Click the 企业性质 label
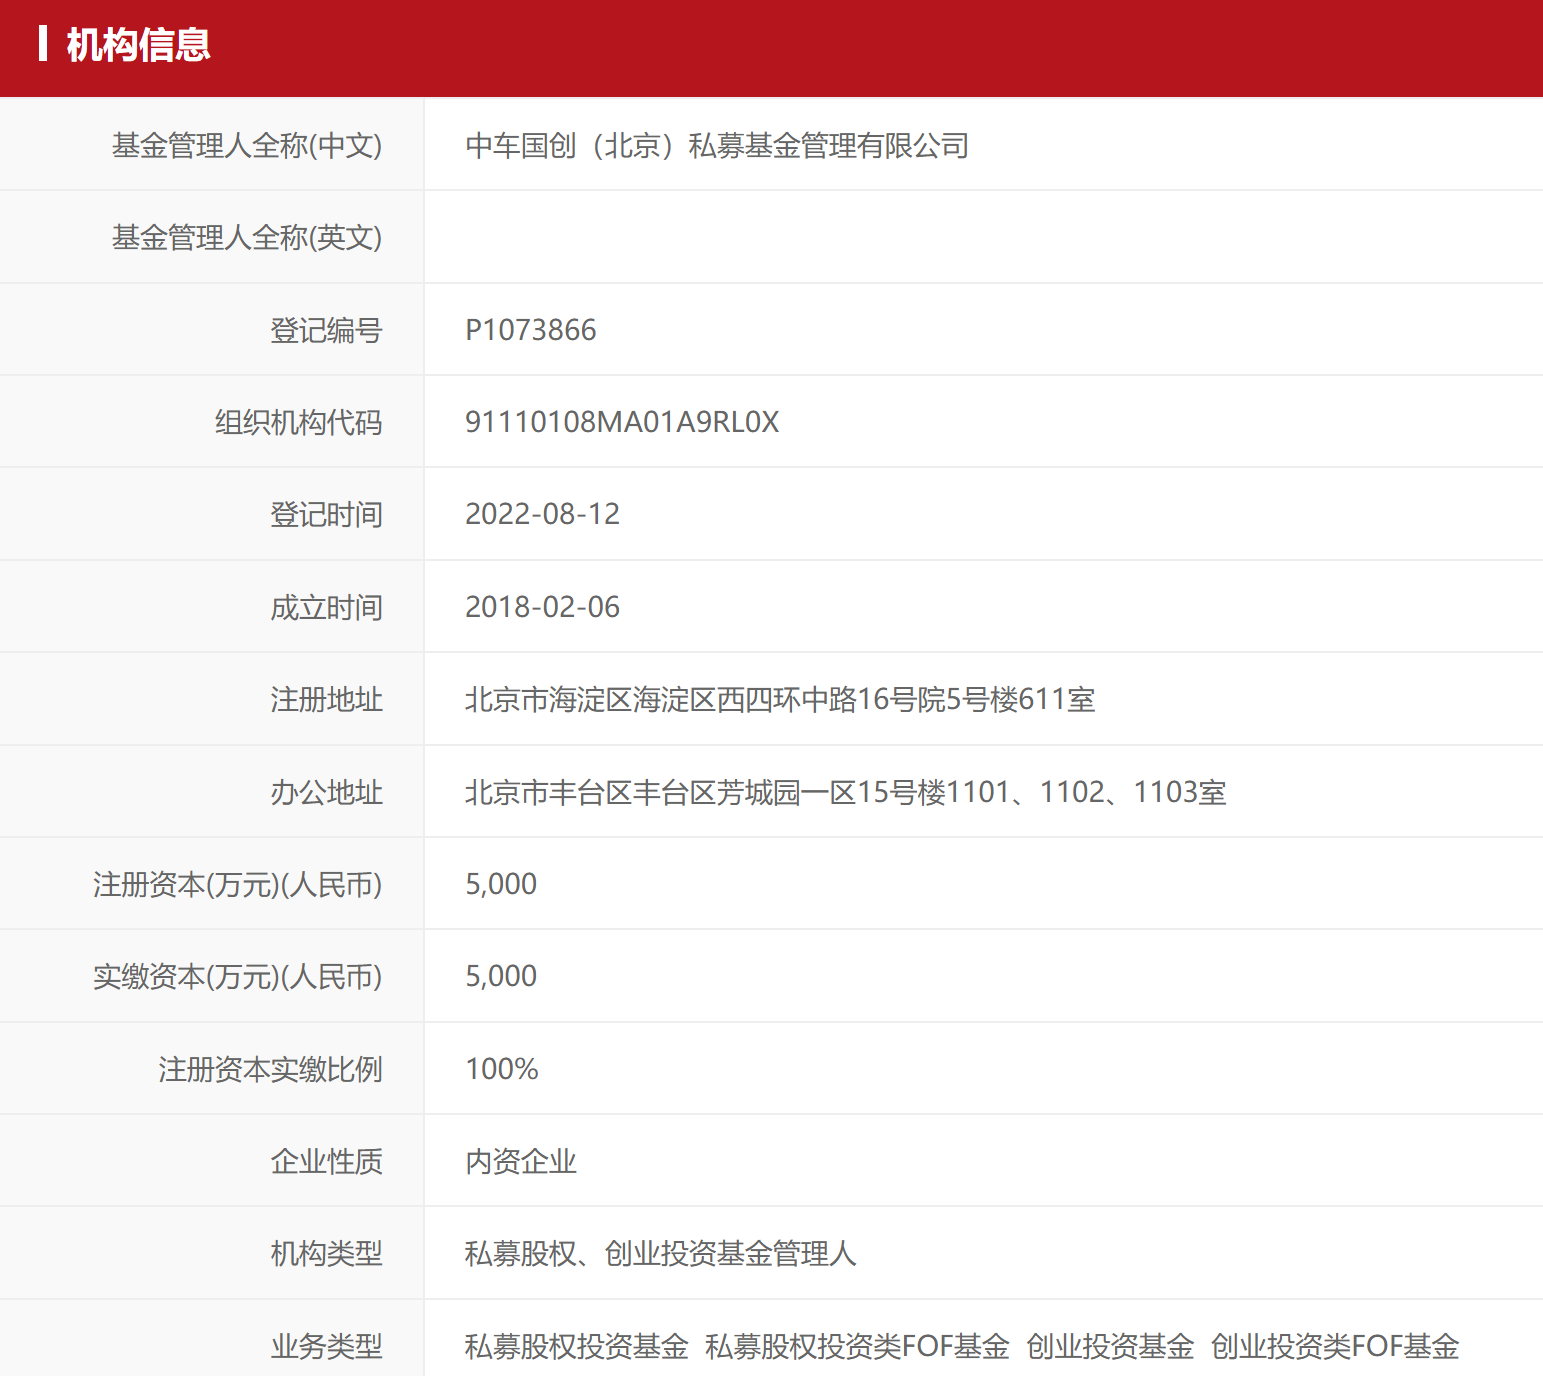This screenshot has height=1376, width=1543. 326,1162
